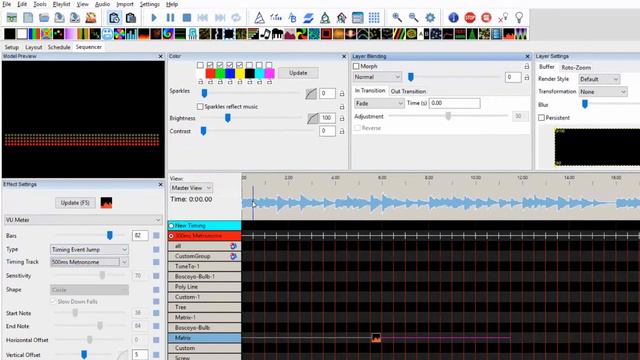Viewport: 640px width, 360px height.
Task: Select the Piano keys effect icon
Action: [278, 34]
